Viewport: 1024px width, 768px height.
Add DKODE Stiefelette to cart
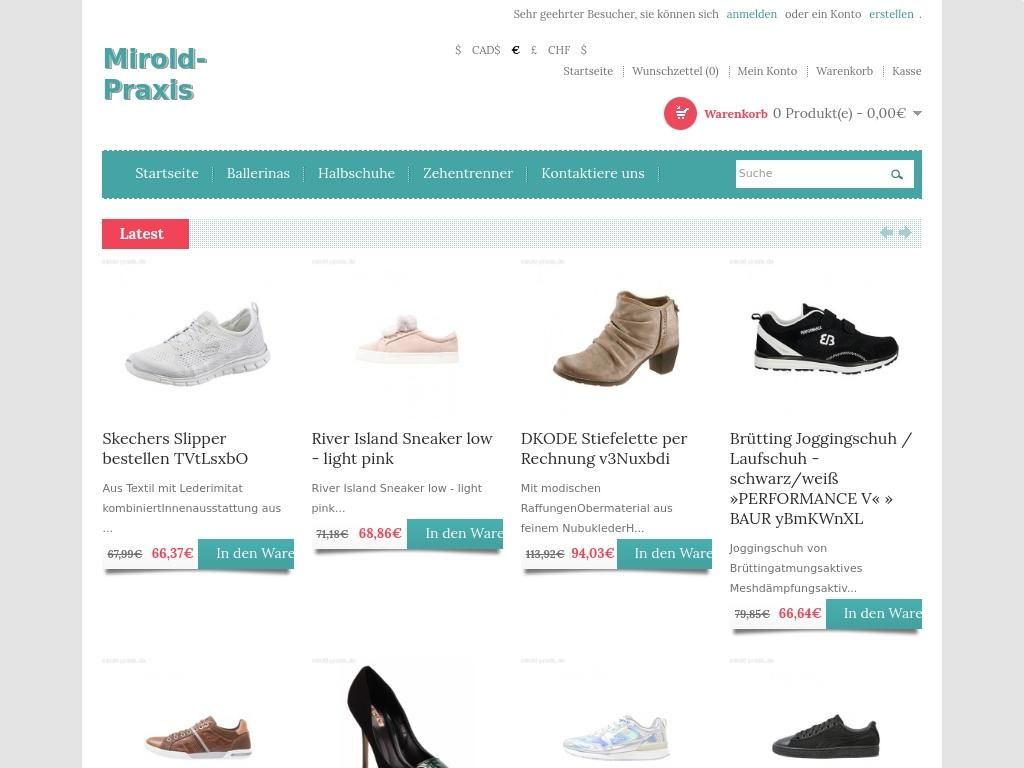665,554
